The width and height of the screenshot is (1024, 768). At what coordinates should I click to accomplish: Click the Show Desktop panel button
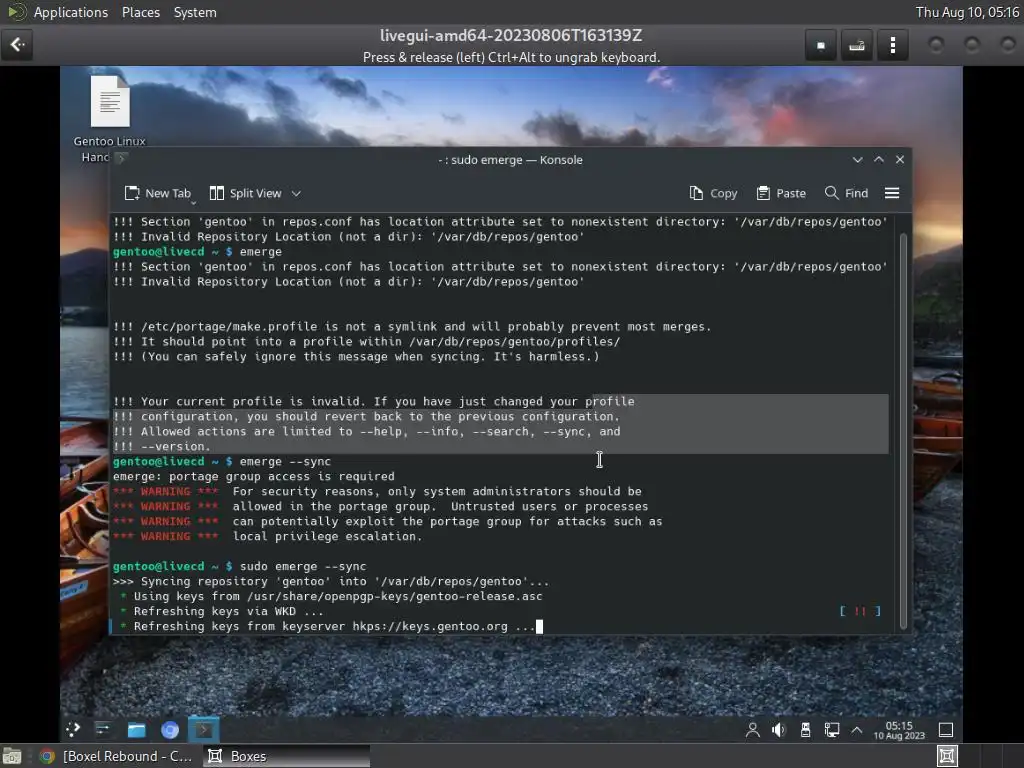[x=946, y=730]
